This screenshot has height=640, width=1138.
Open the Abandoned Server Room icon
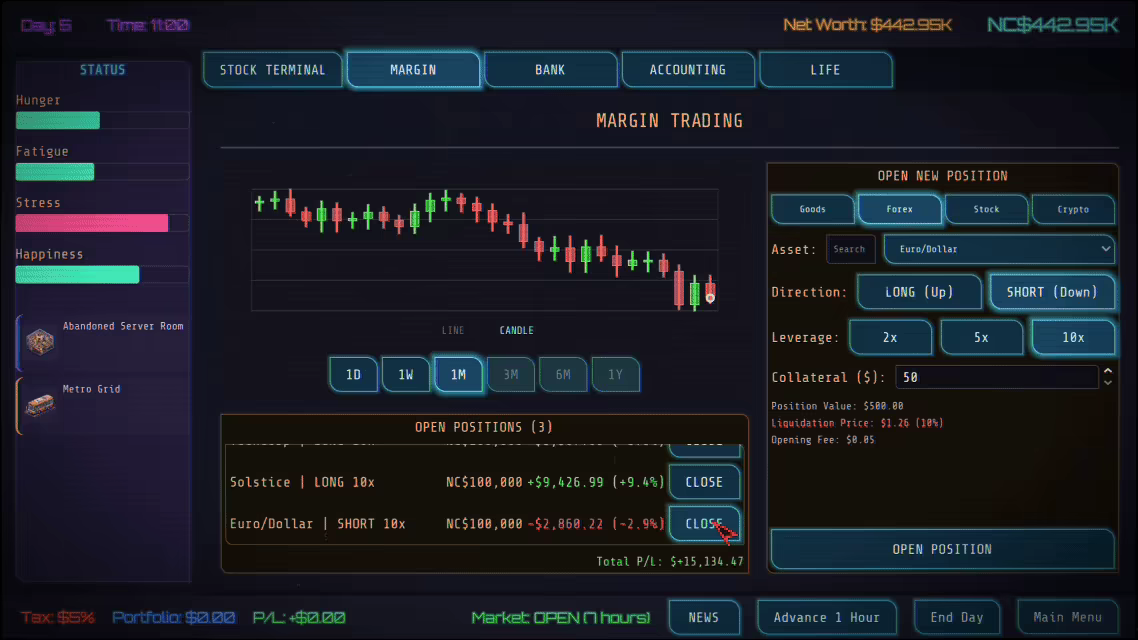[40, 340]
